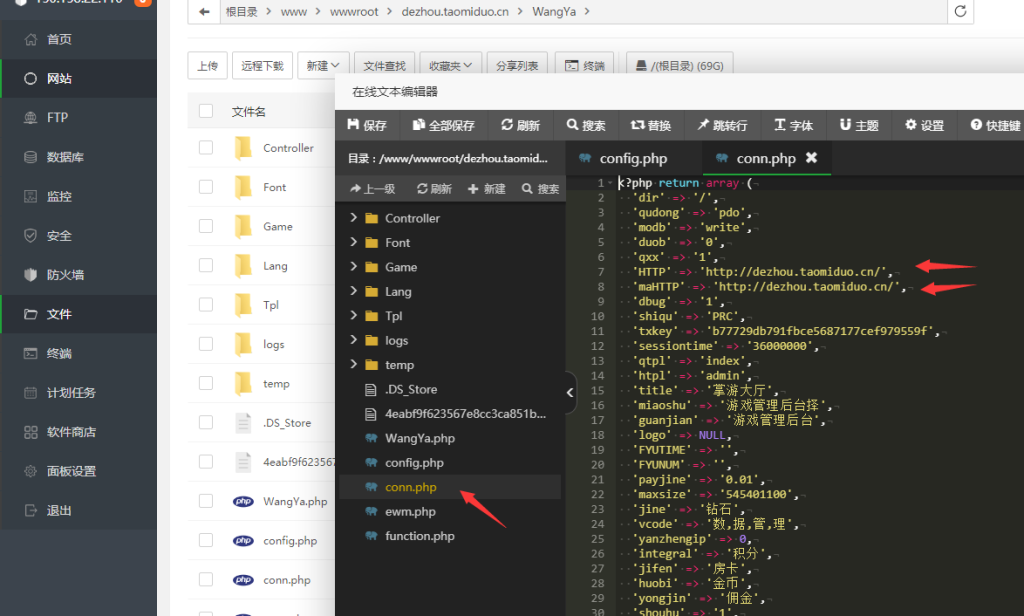Image resolution: width=1024 pixels, height=616 pixels.
Task: Click the 保存 (Save) icon in editor toolbar
Action: (x=366, y=124)
